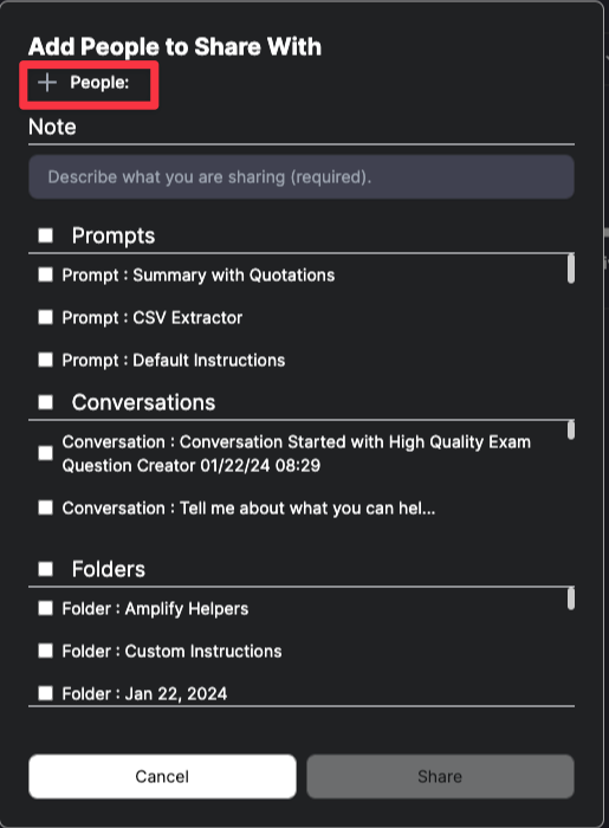Click the Note section heading

click(50, 126)
